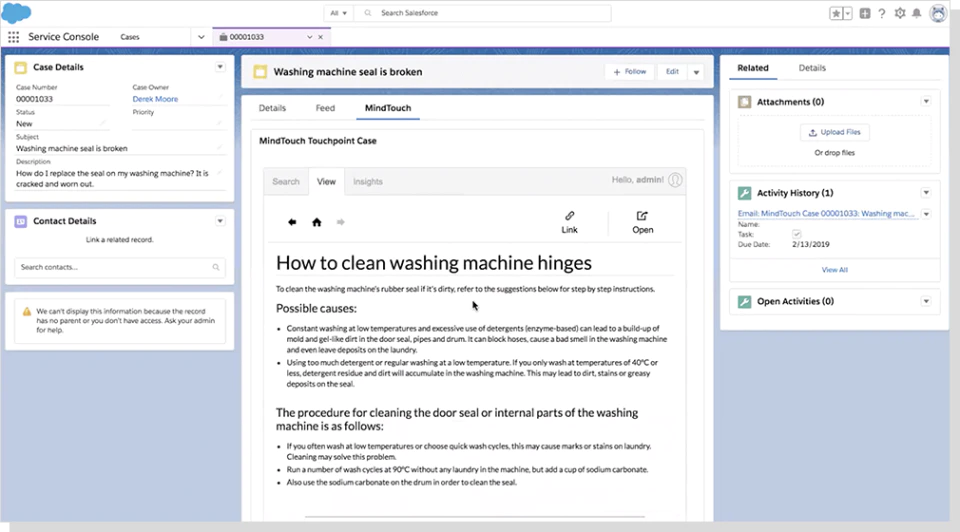
Task: Click the briefcase icon on tab 00001033
Action: click(x=223, y=37)
